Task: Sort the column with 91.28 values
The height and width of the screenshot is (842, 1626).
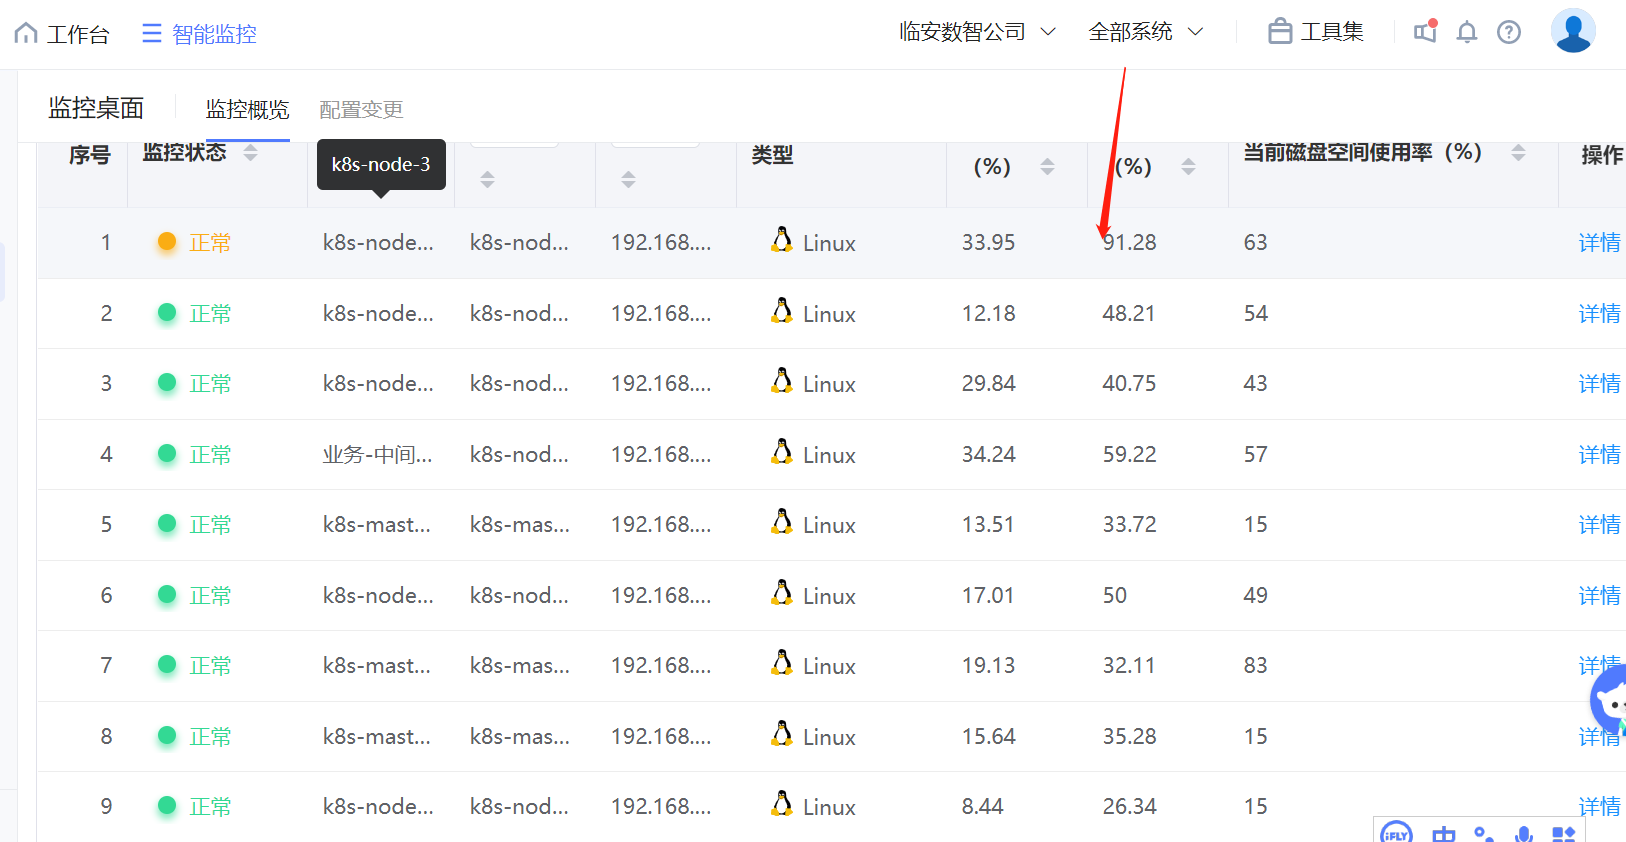Action: coord(1188,167)
